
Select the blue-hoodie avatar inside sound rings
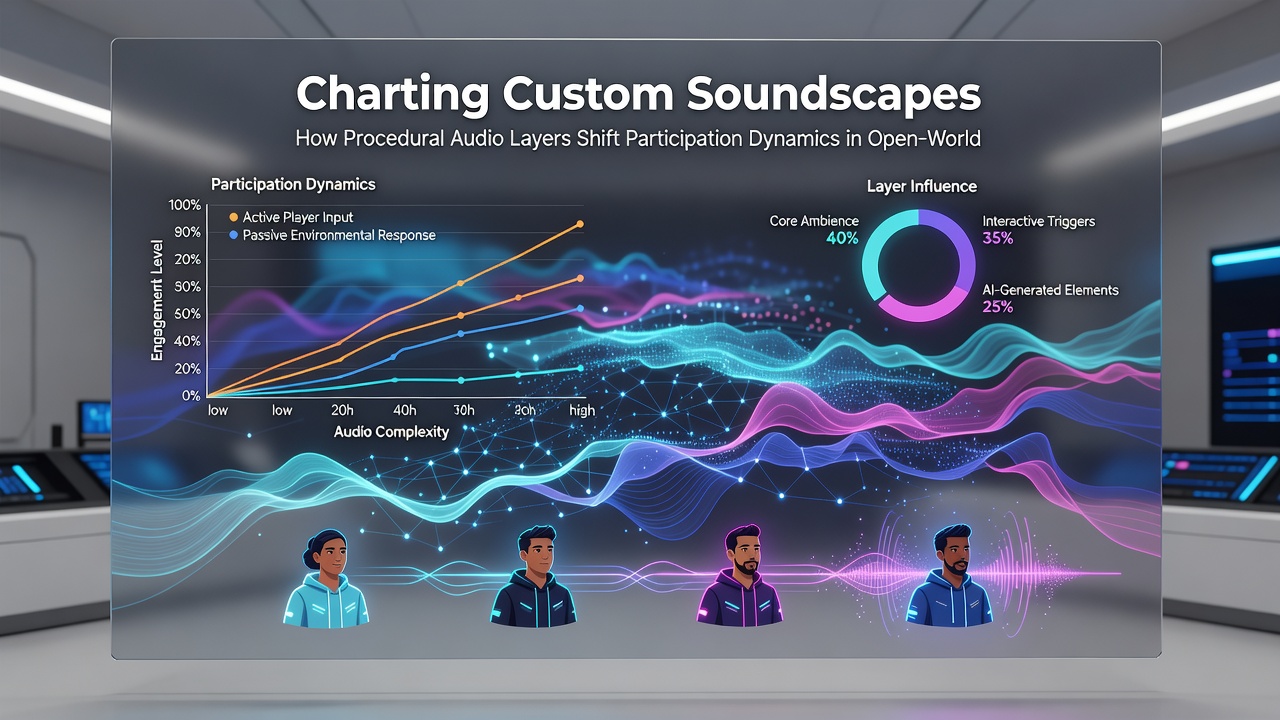[x=949, y=578]
